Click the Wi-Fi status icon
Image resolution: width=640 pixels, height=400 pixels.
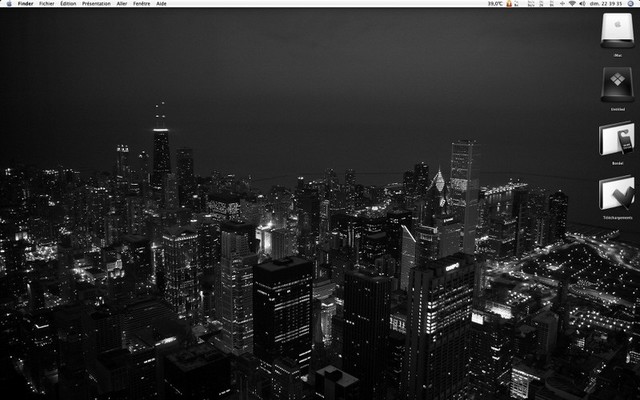[572, 3]
